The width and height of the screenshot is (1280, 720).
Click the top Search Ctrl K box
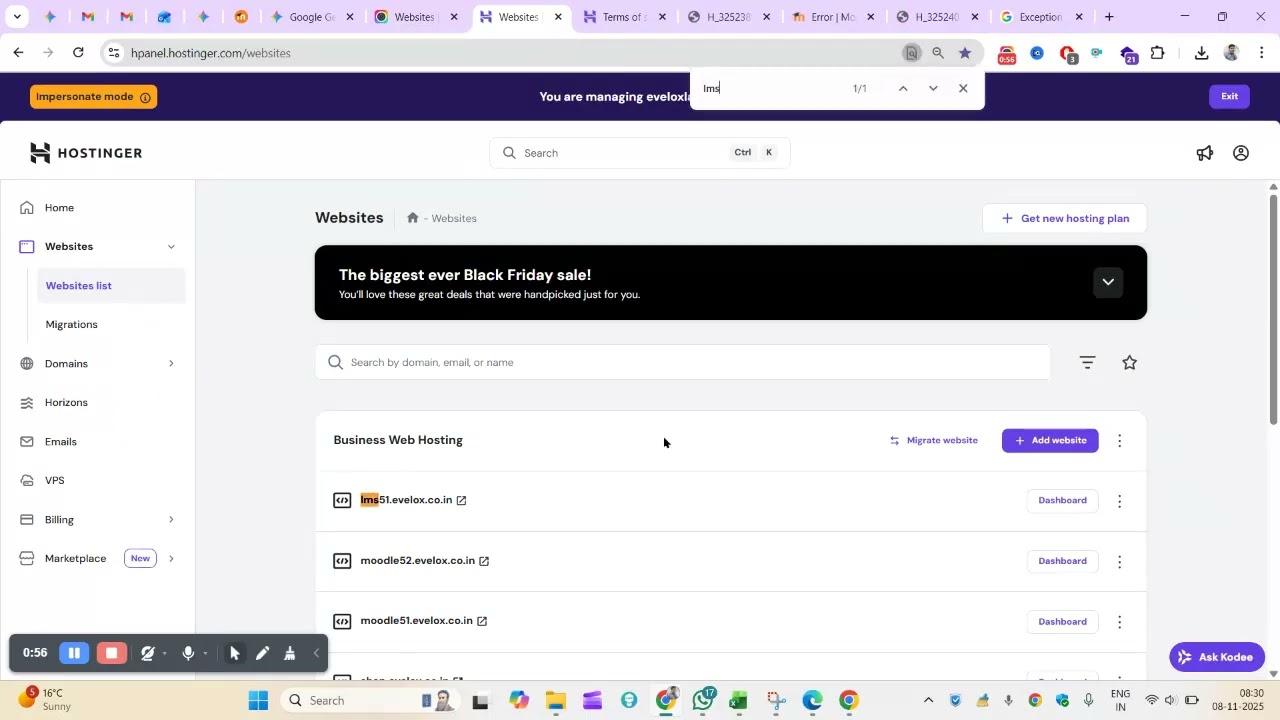coord(640,153)
